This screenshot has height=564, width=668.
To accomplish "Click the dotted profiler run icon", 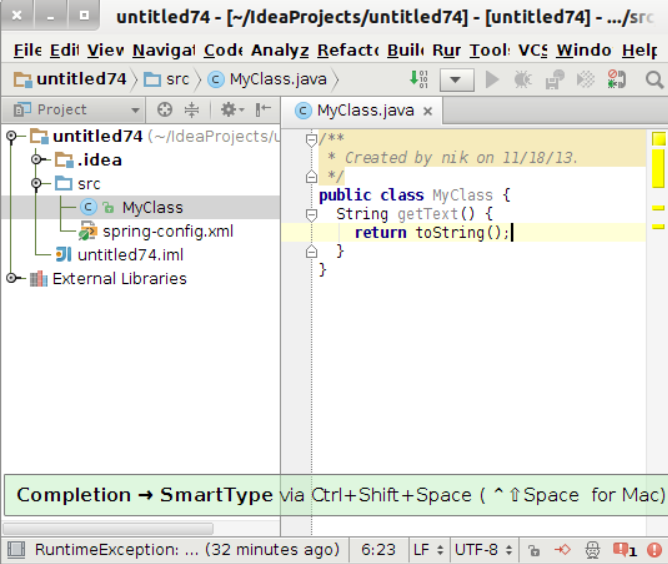I will [x=585, y=80].
